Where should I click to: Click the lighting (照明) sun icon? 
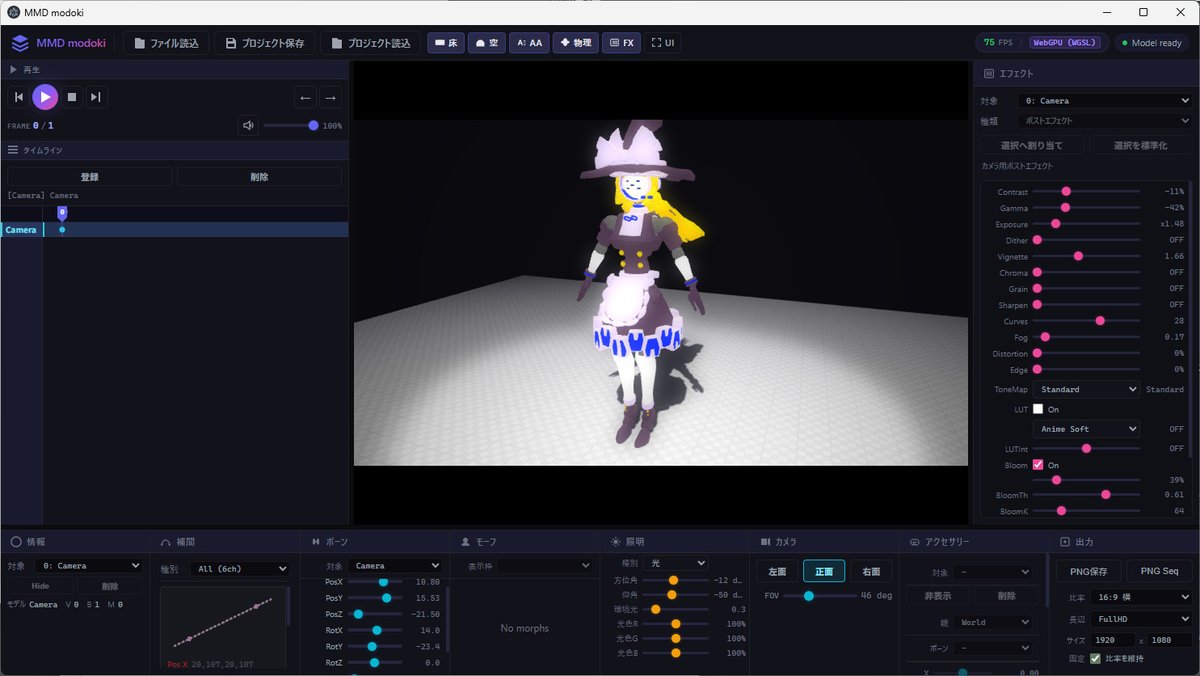pos(616,541)
